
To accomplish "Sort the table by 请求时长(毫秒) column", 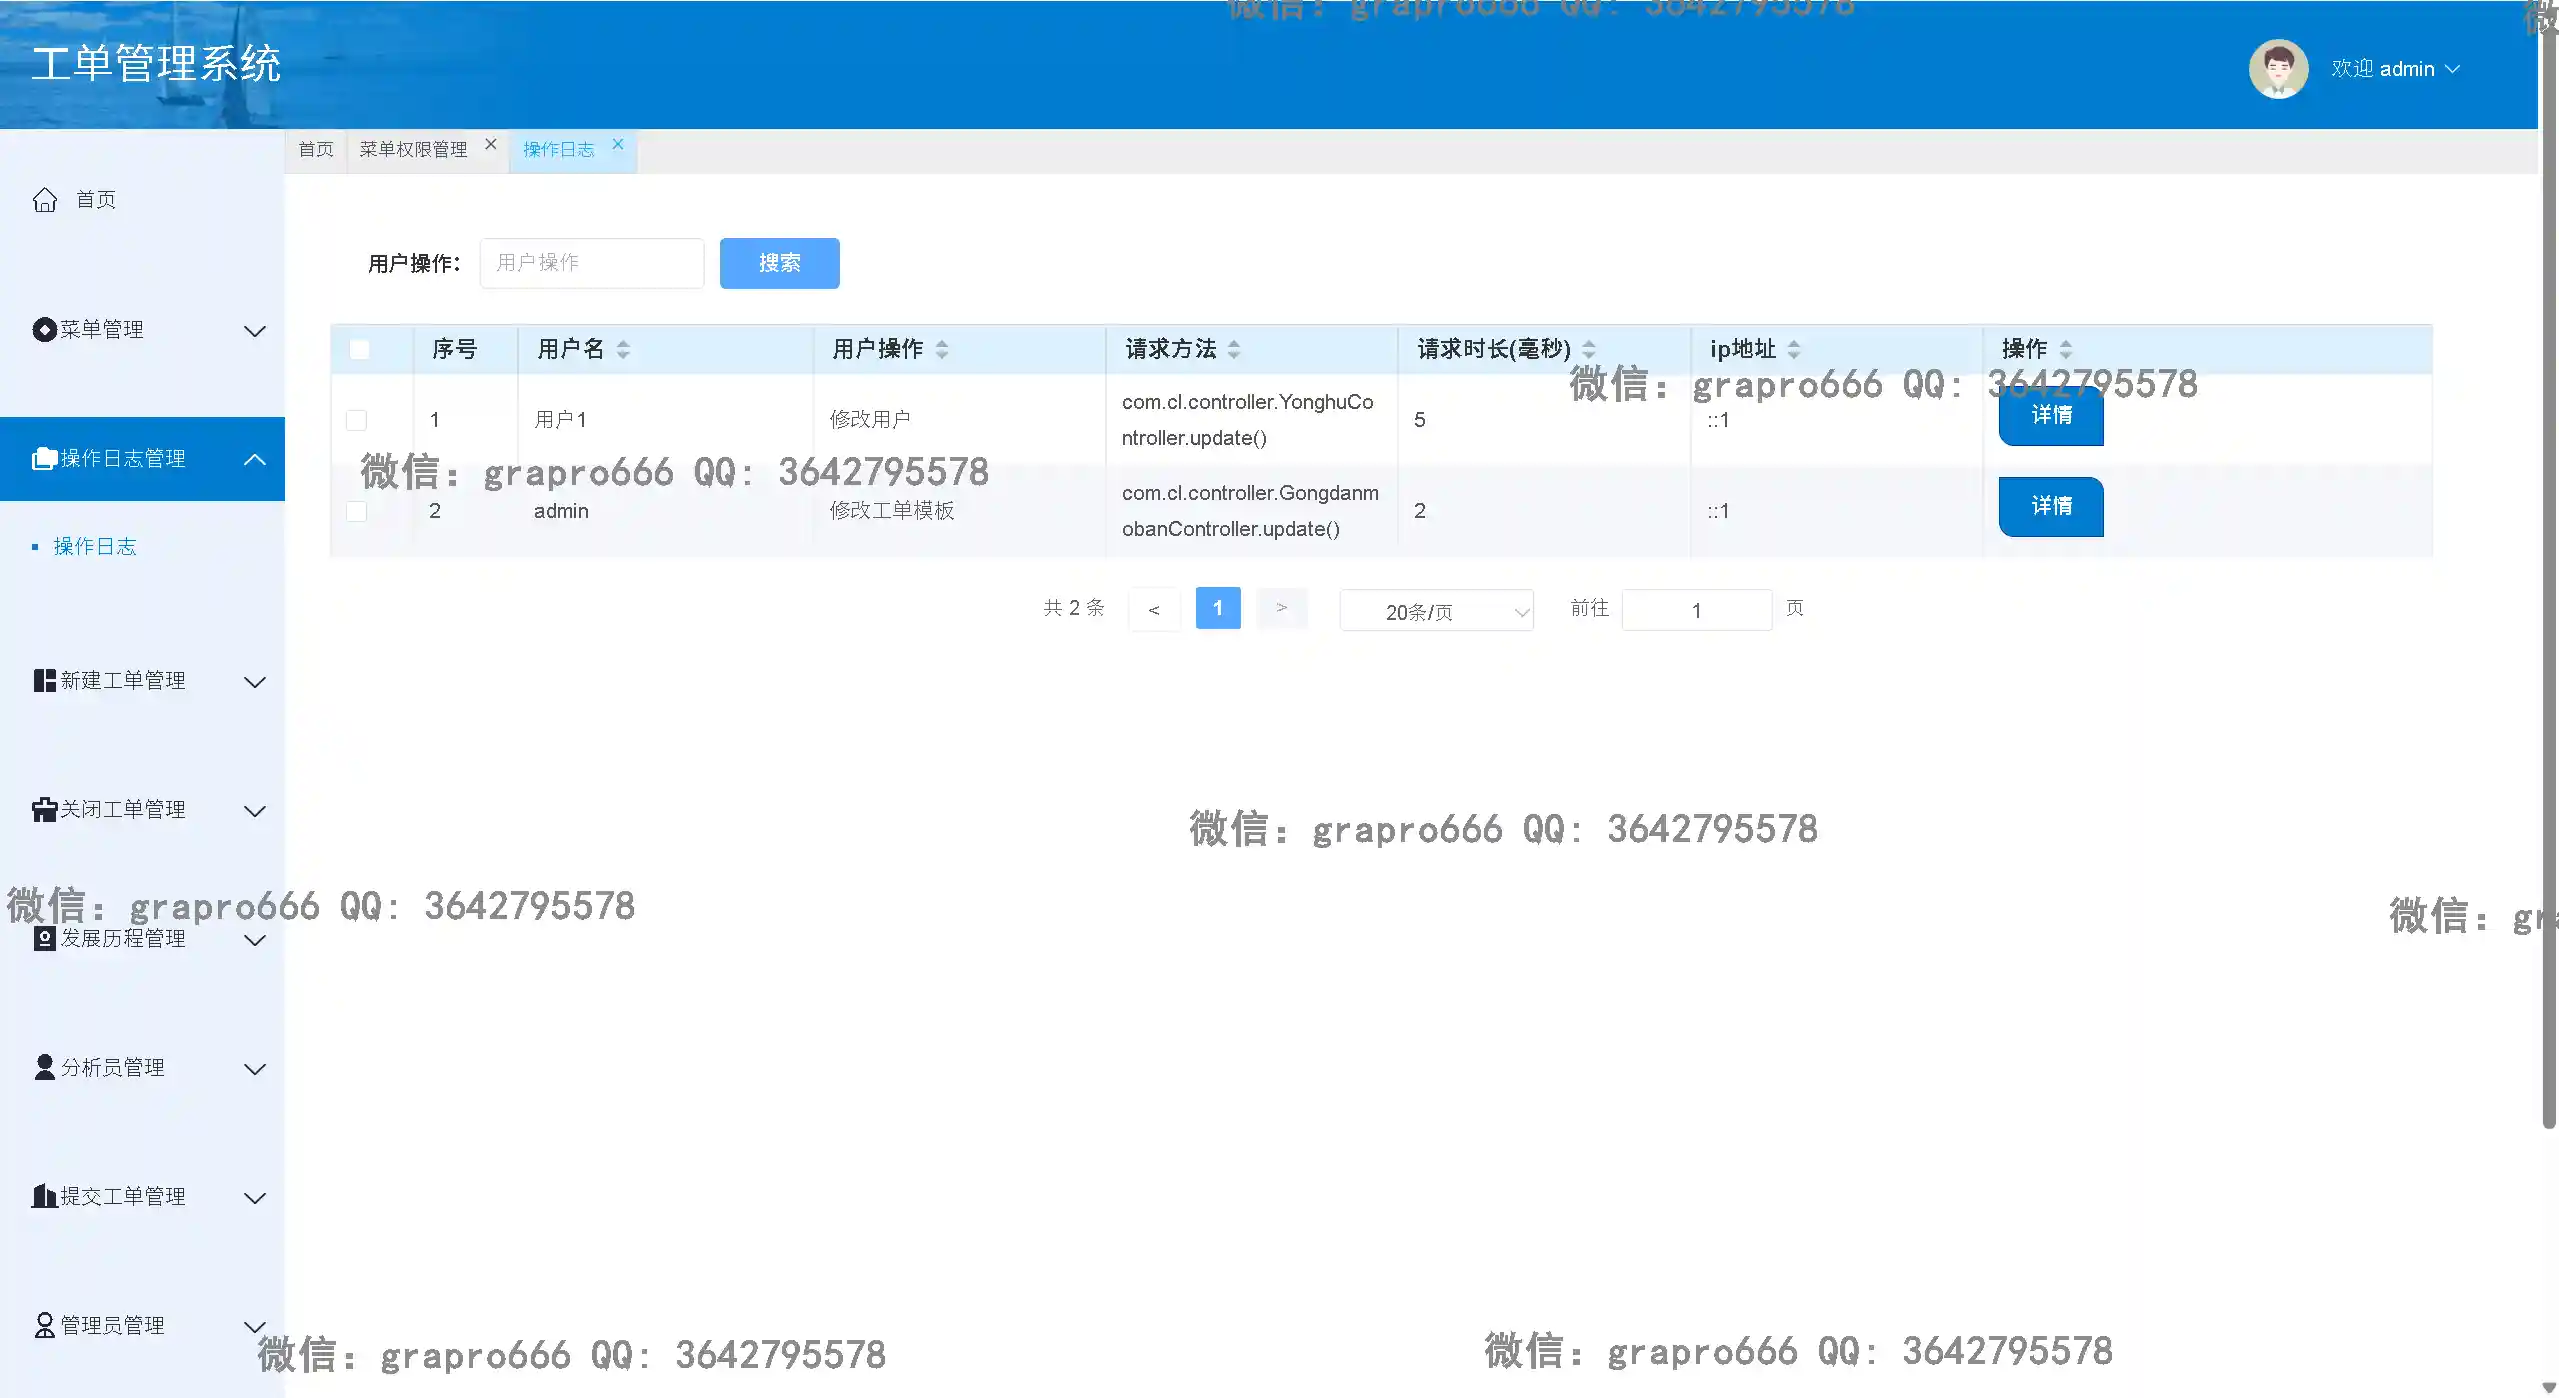I will 1591,348.
